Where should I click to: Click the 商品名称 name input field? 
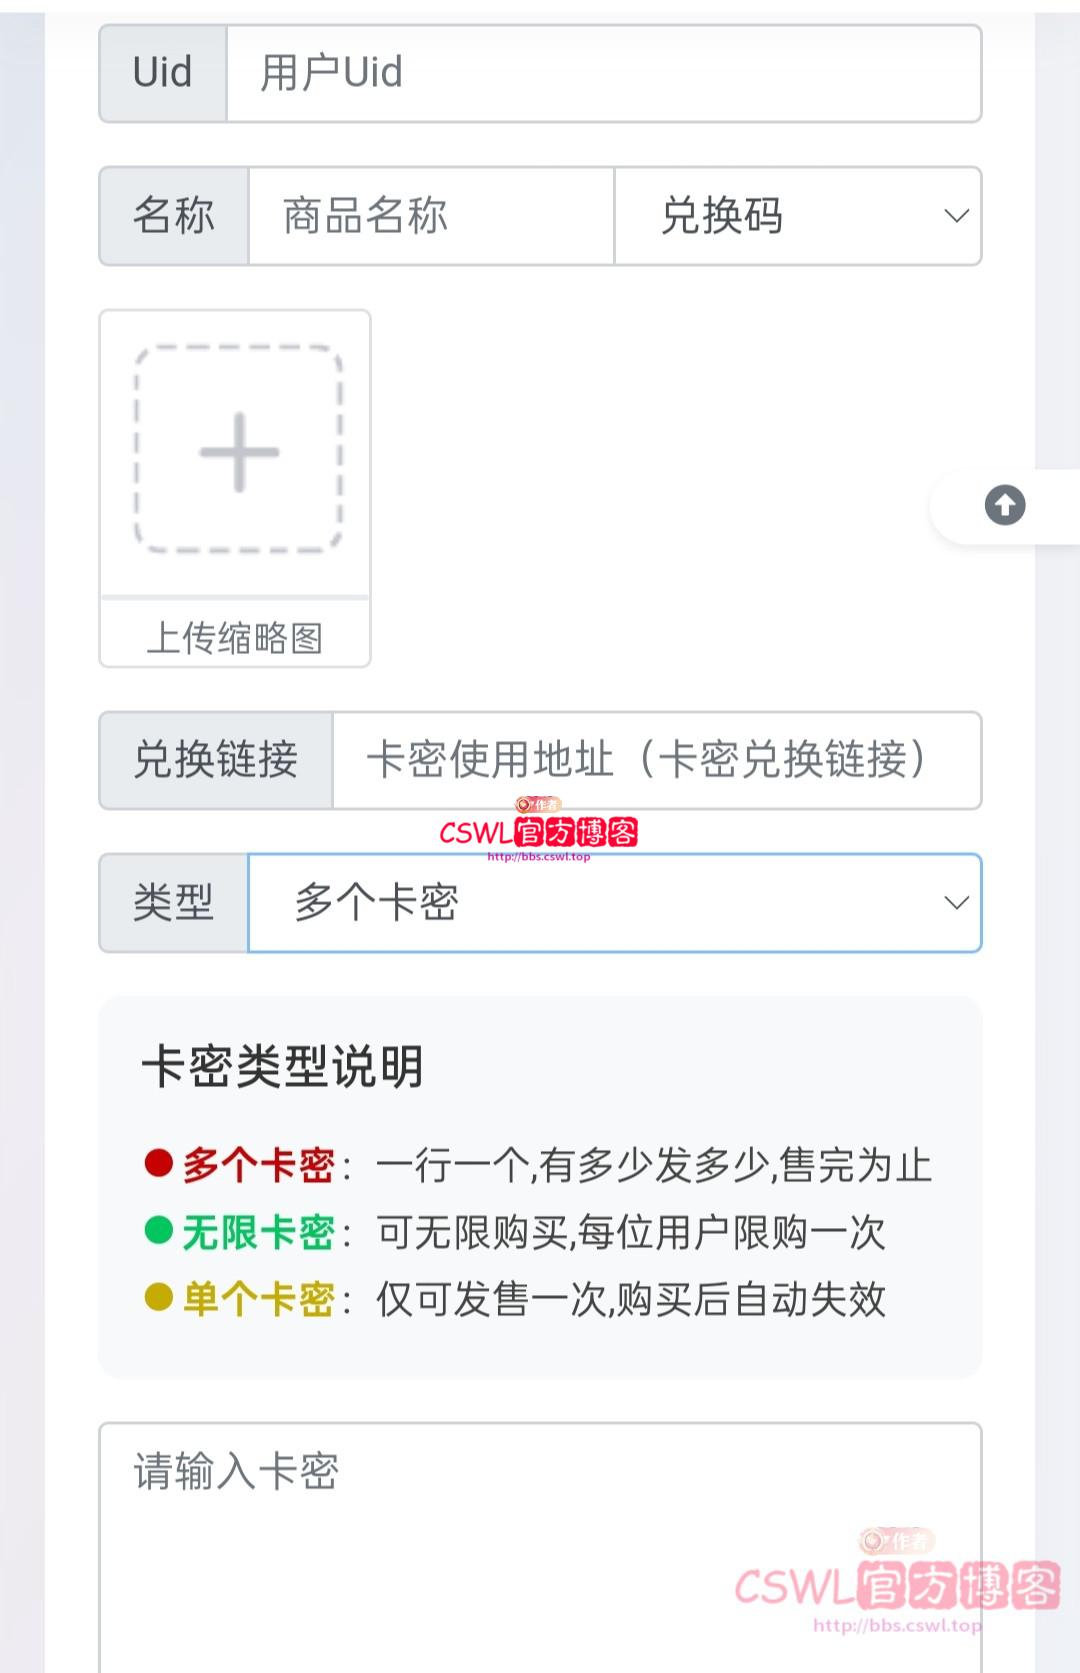coord(430,216)
